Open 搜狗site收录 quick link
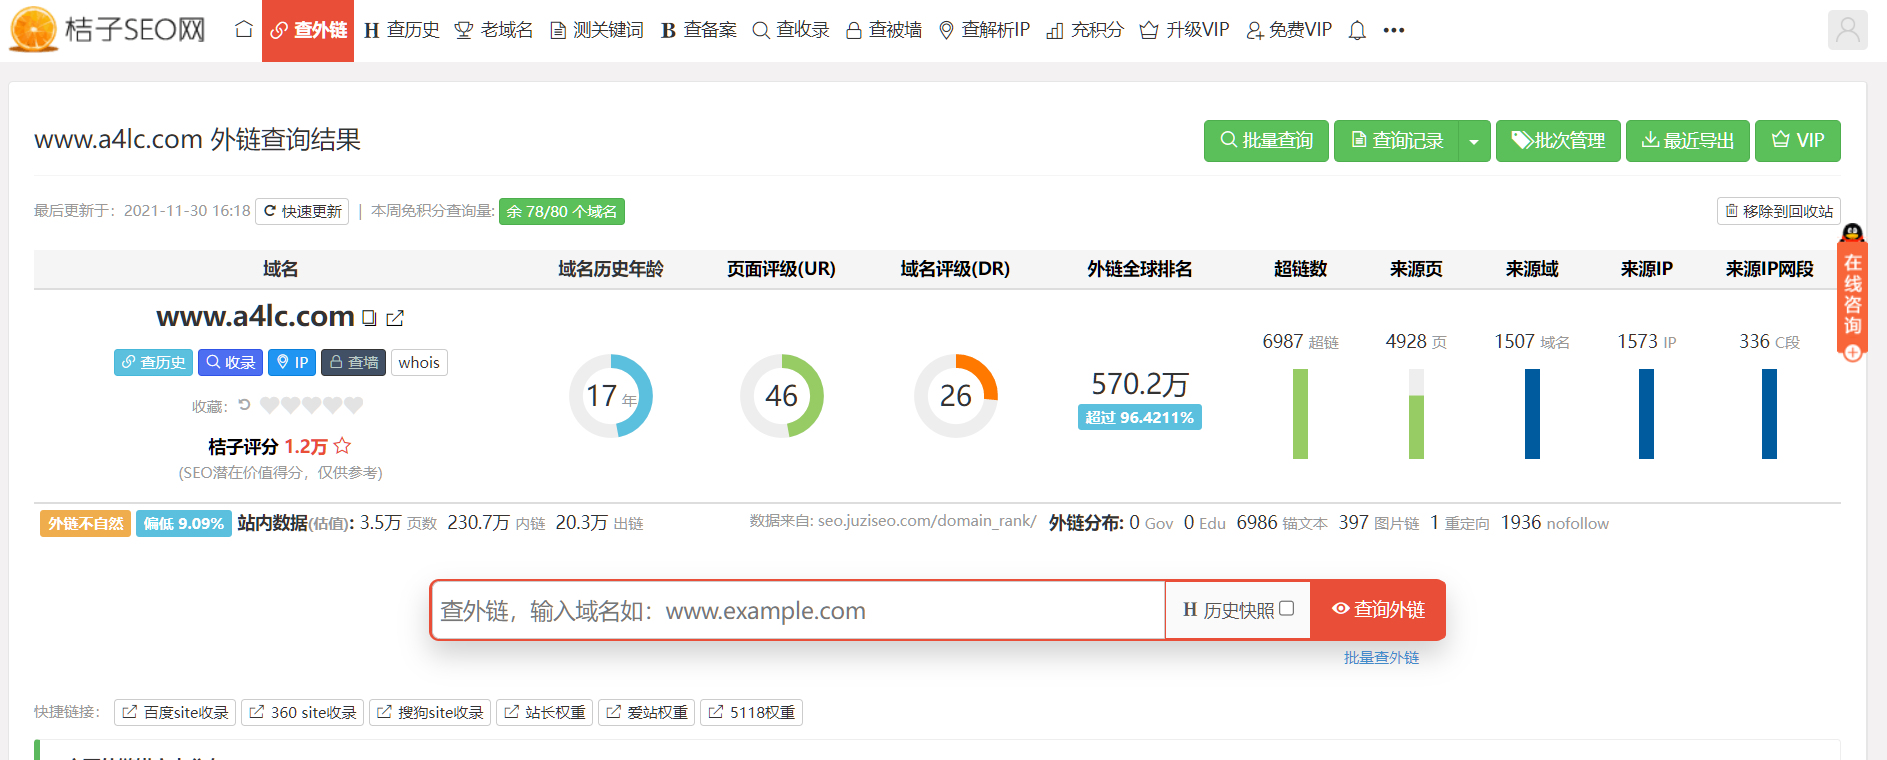Image resolution: width=1887 pixels, height=760 pixels. tap(430, 712)
